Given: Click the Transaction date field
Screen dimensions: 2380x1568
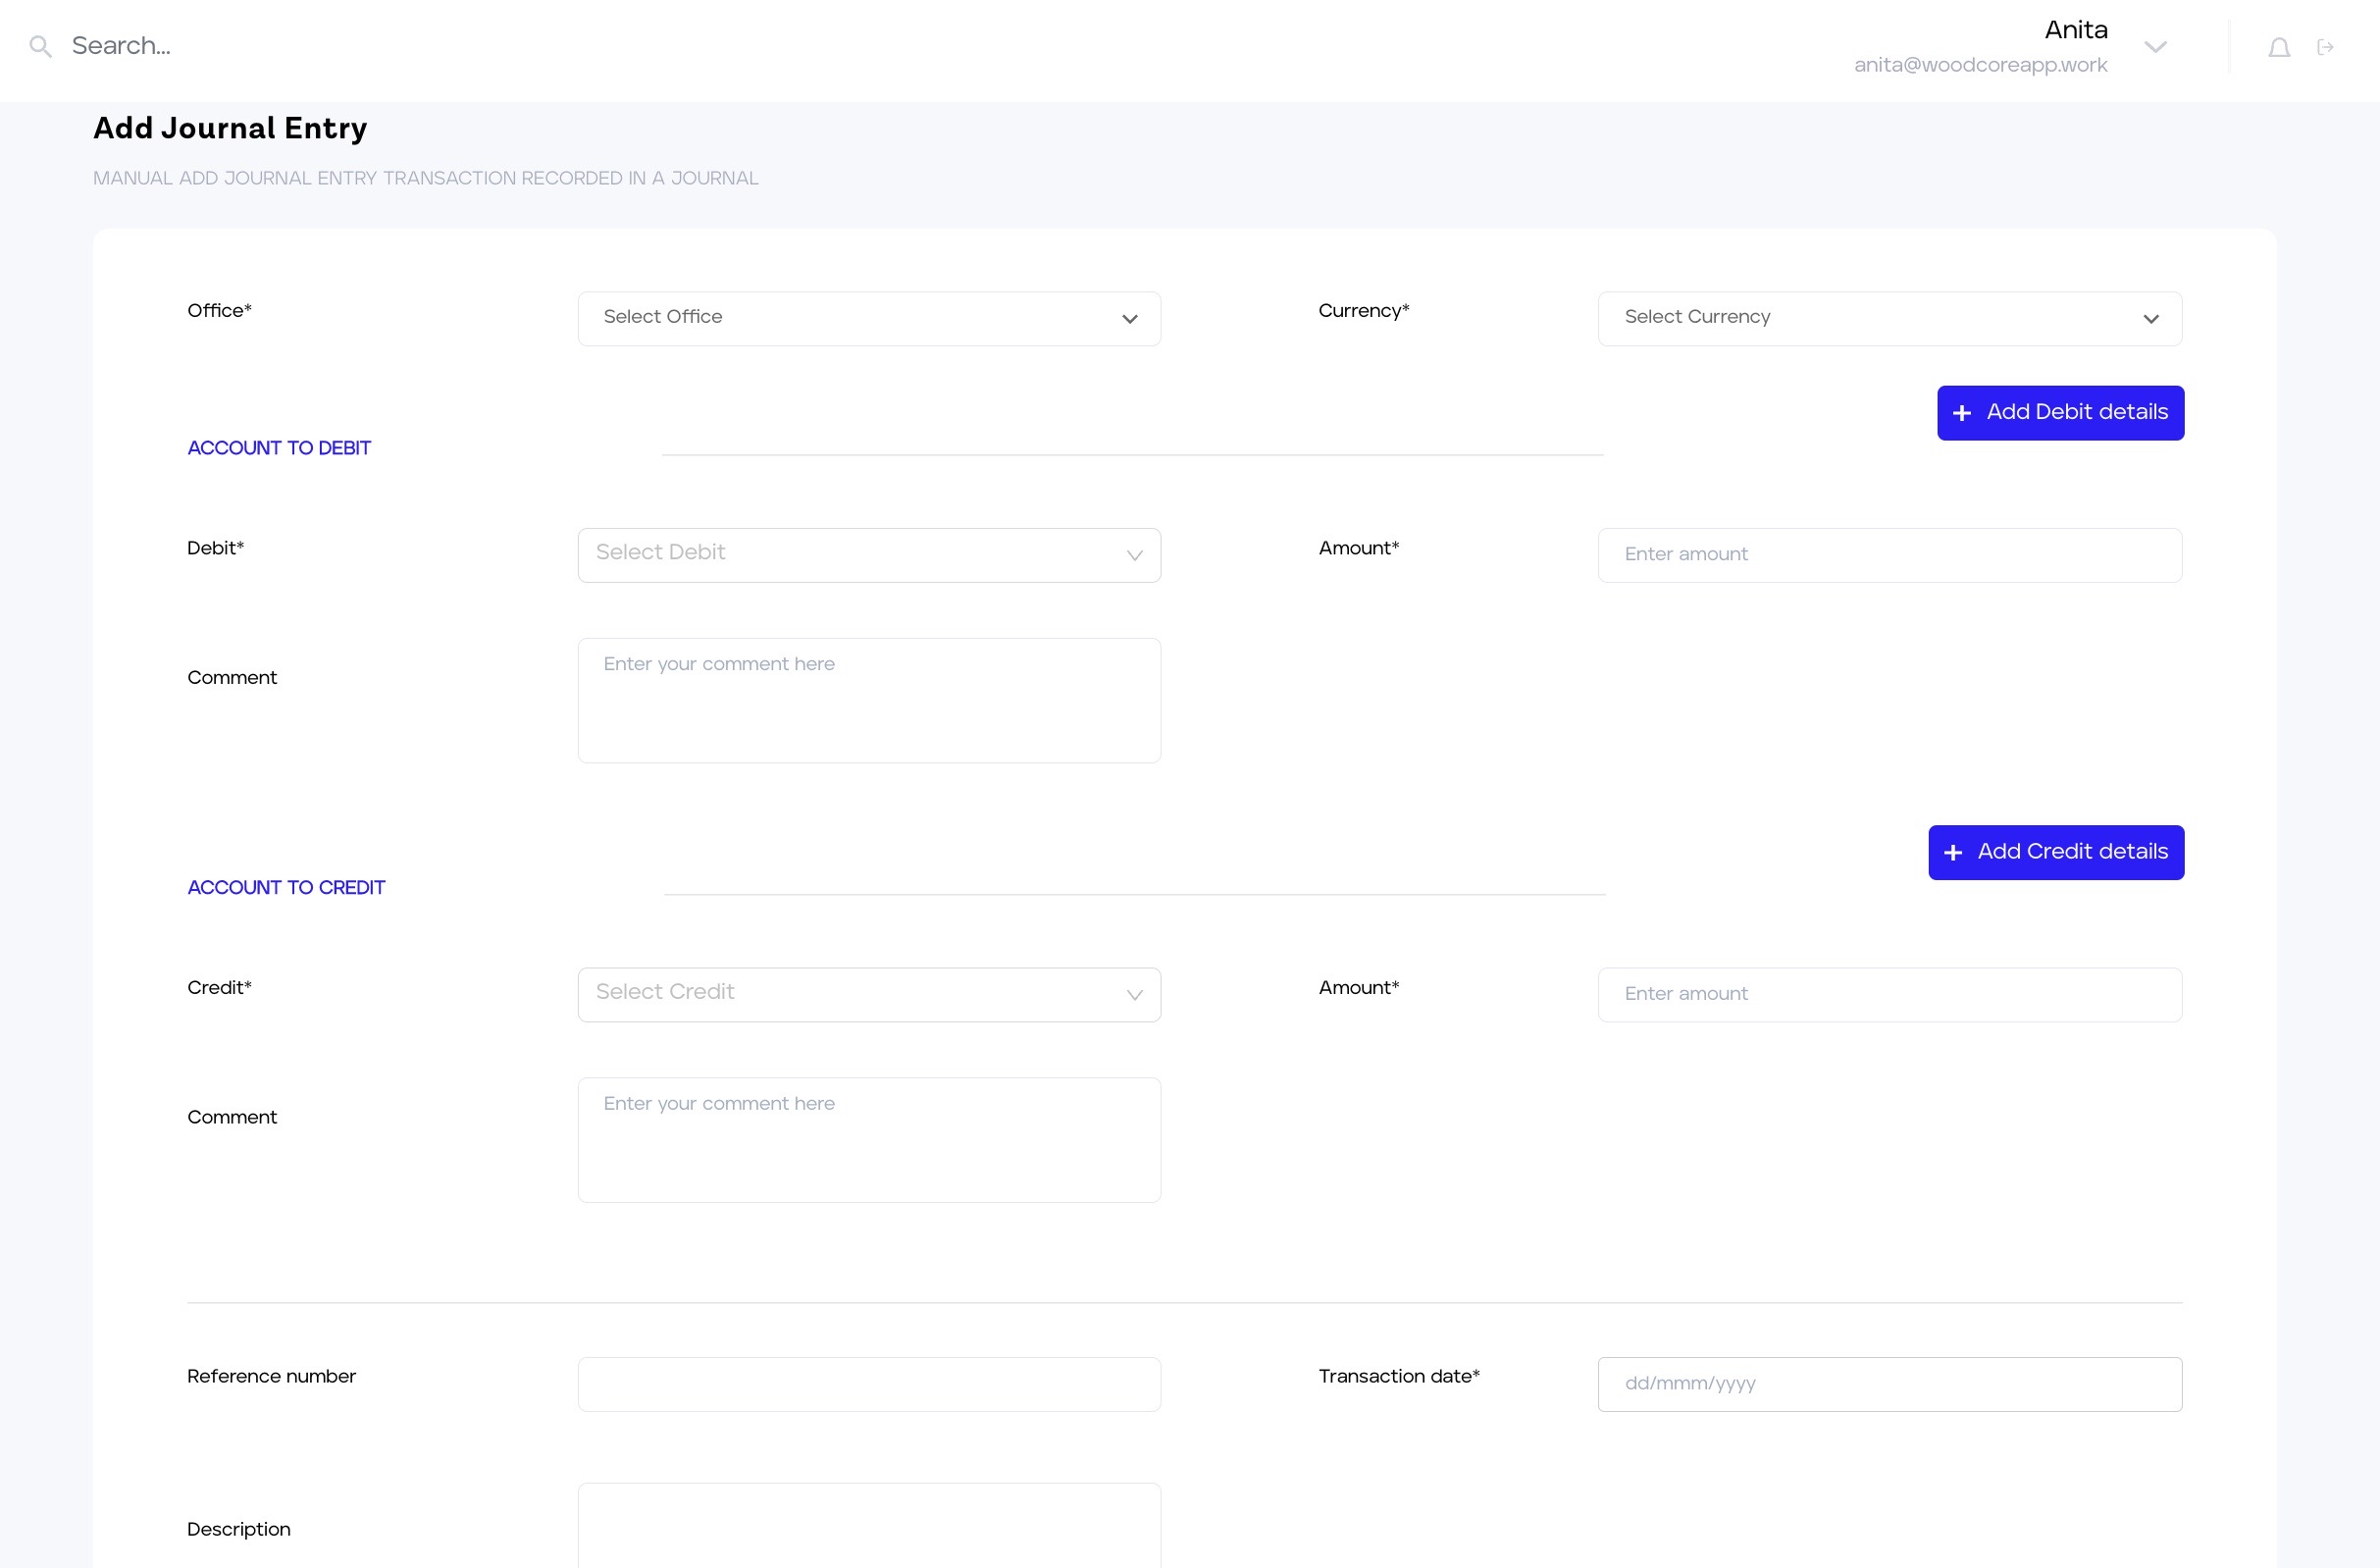Looking at the screenshot, I should 1889,1384.
